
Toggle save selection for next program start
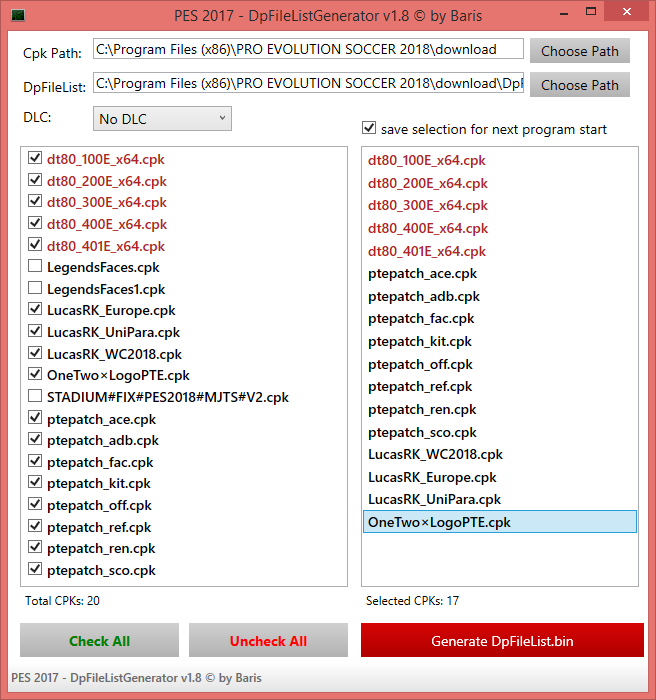click(x=369, y=128)
